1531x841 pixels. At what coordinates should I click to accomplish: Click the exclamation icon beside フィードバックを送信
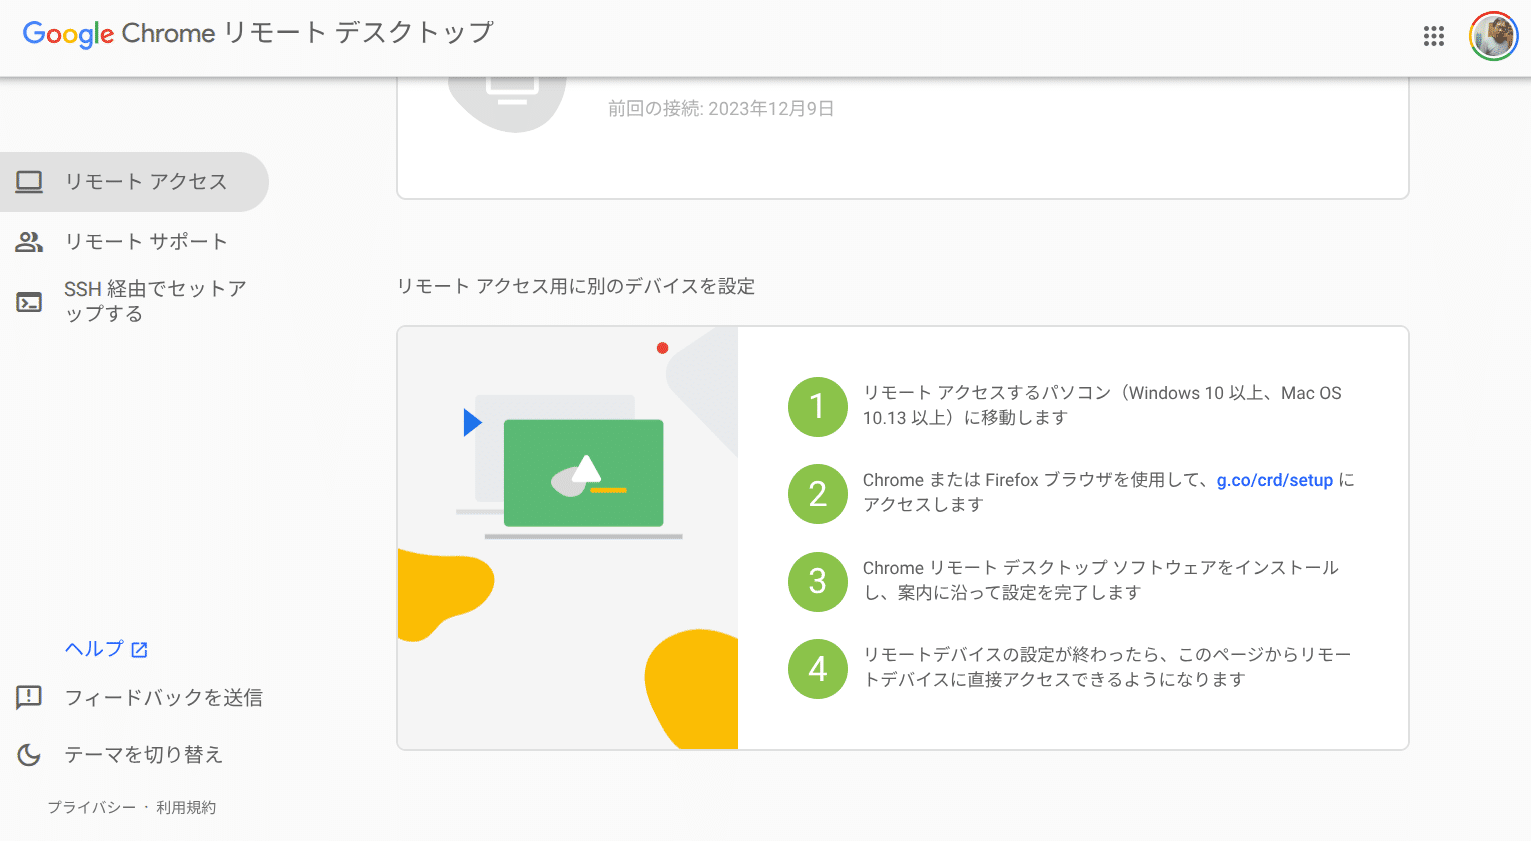click(29, 697)
